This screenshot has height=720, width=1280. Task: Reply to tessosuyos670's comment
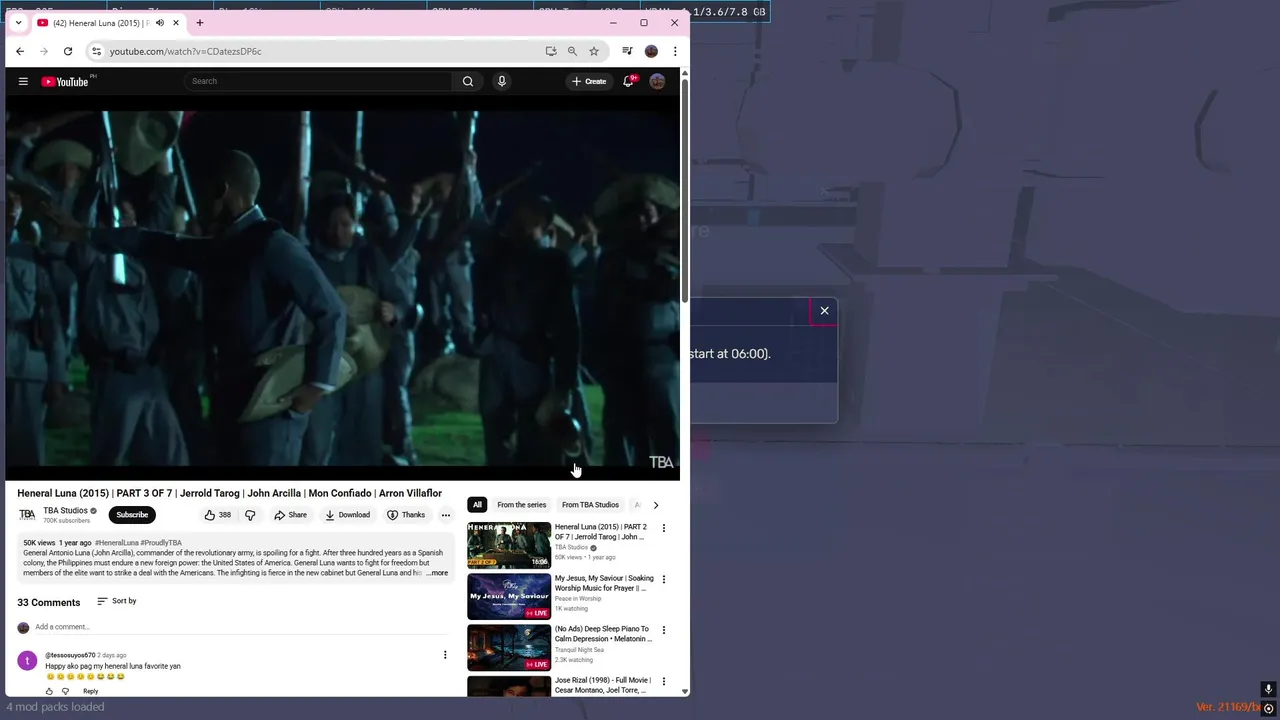[x=90, y=691]
